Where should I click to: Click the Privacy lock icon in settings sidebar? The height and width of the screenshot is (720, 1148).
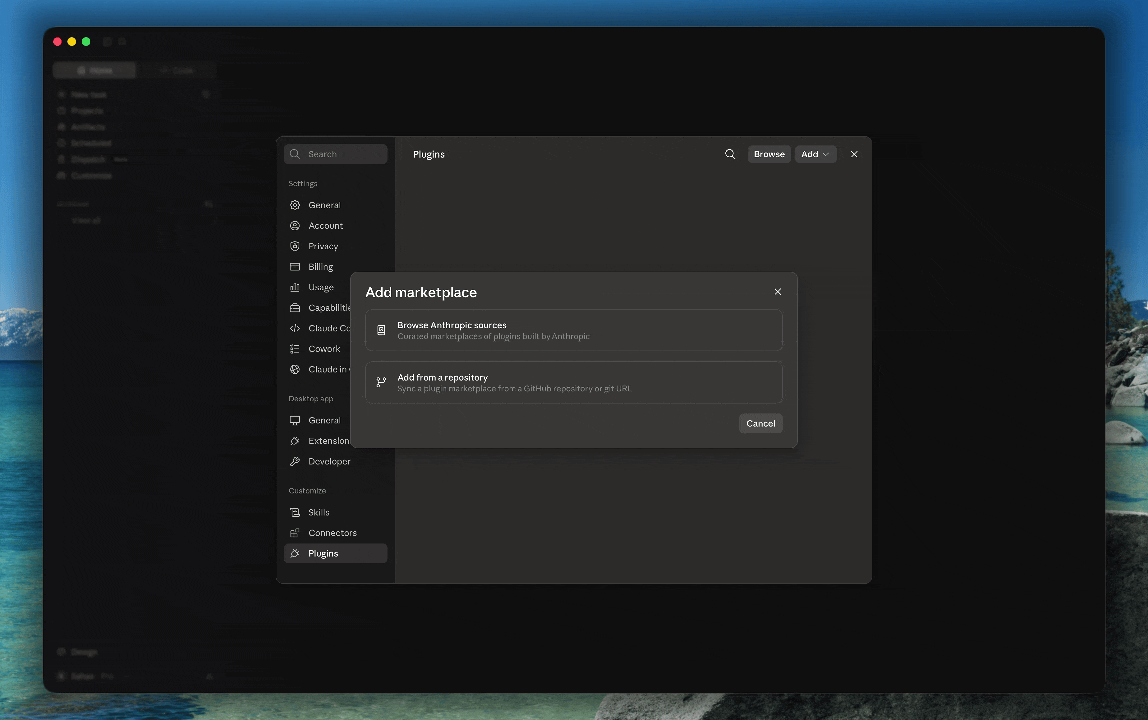[x=295, y=246]
